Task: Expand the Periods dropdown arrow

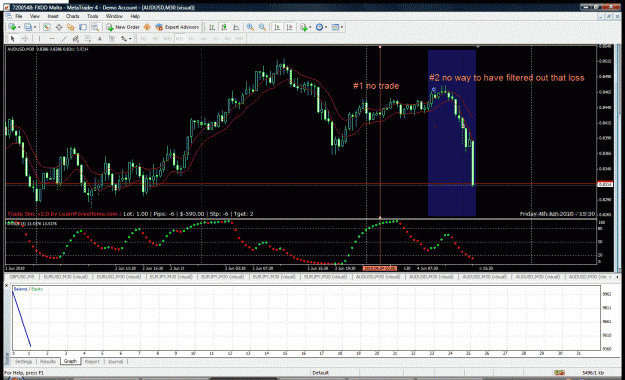Action: click(326, 27)
